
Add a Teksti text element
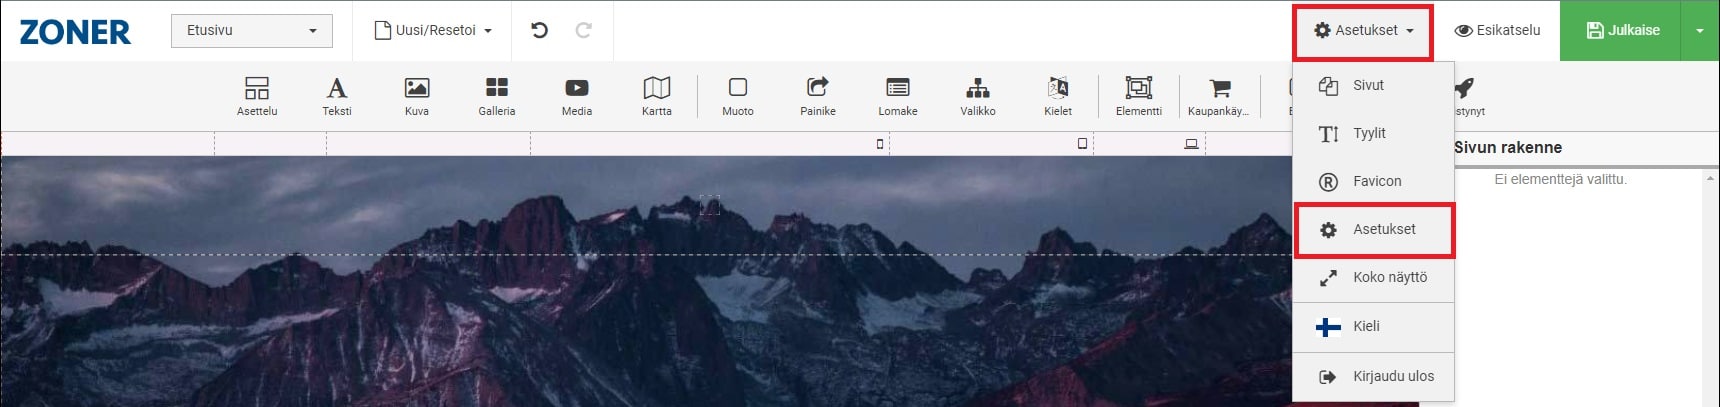tap(337, 96)
